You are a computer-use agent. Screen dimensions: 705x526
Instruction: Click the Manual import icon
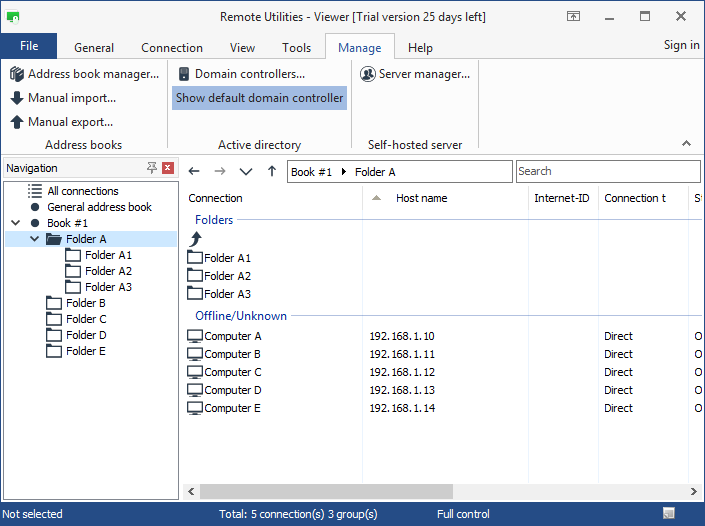click(x=17, y=98)
